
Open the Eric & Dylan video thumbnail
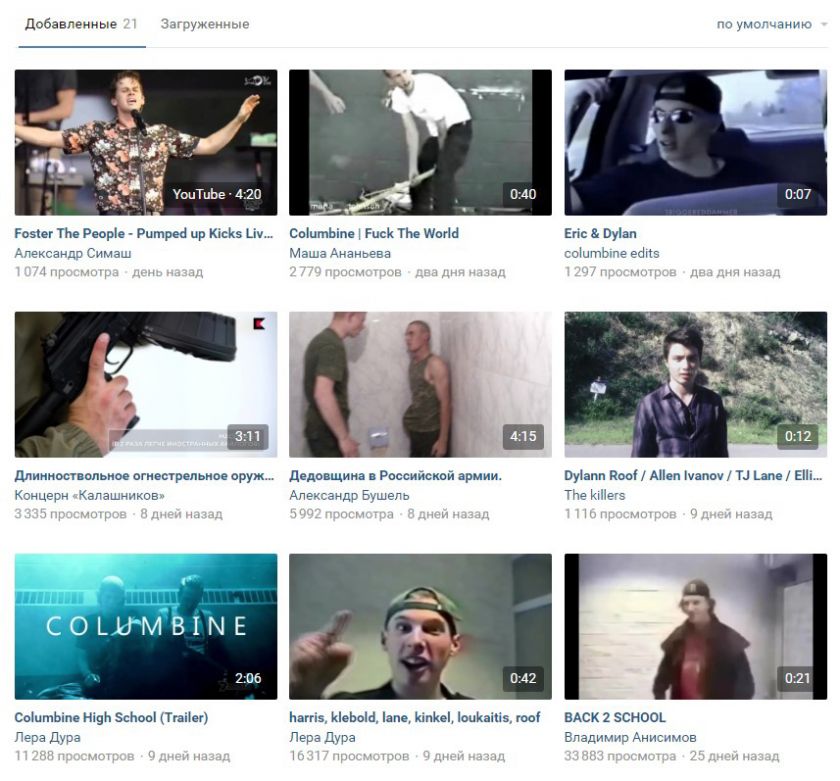click(x=695, y=142)
